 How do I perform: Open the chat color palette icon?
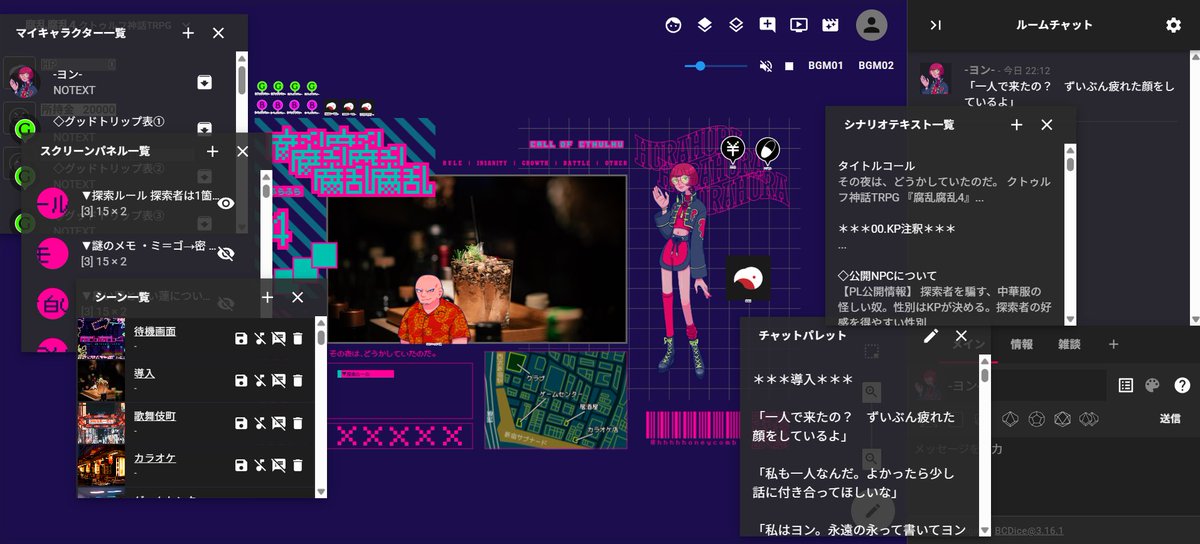(x=1152, y=385)
